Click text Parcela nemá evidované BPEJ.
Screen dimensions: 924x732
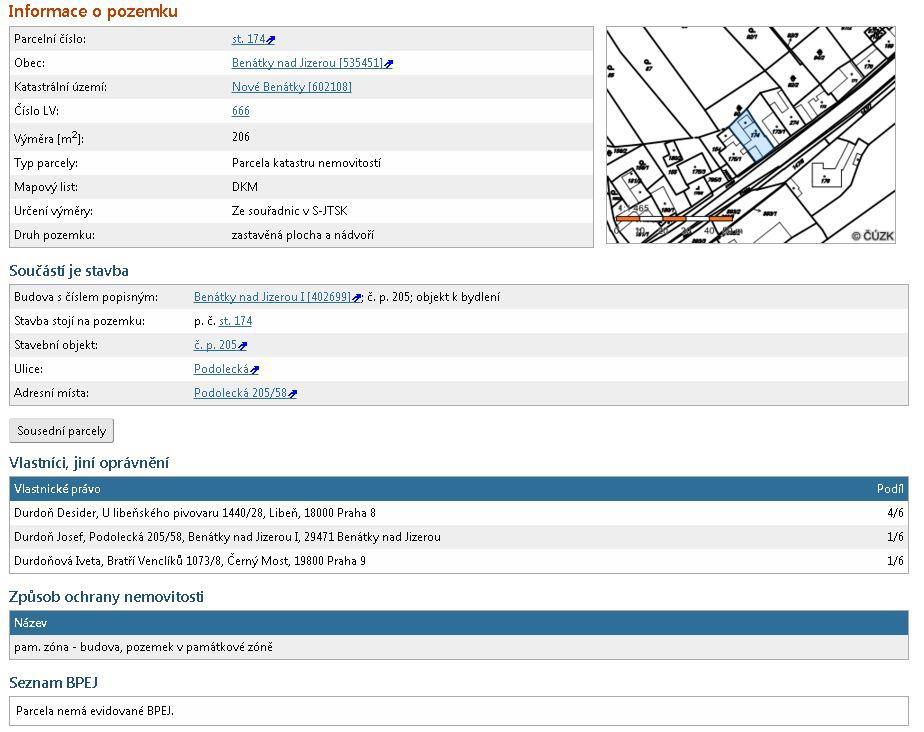[x=95, y=711]
